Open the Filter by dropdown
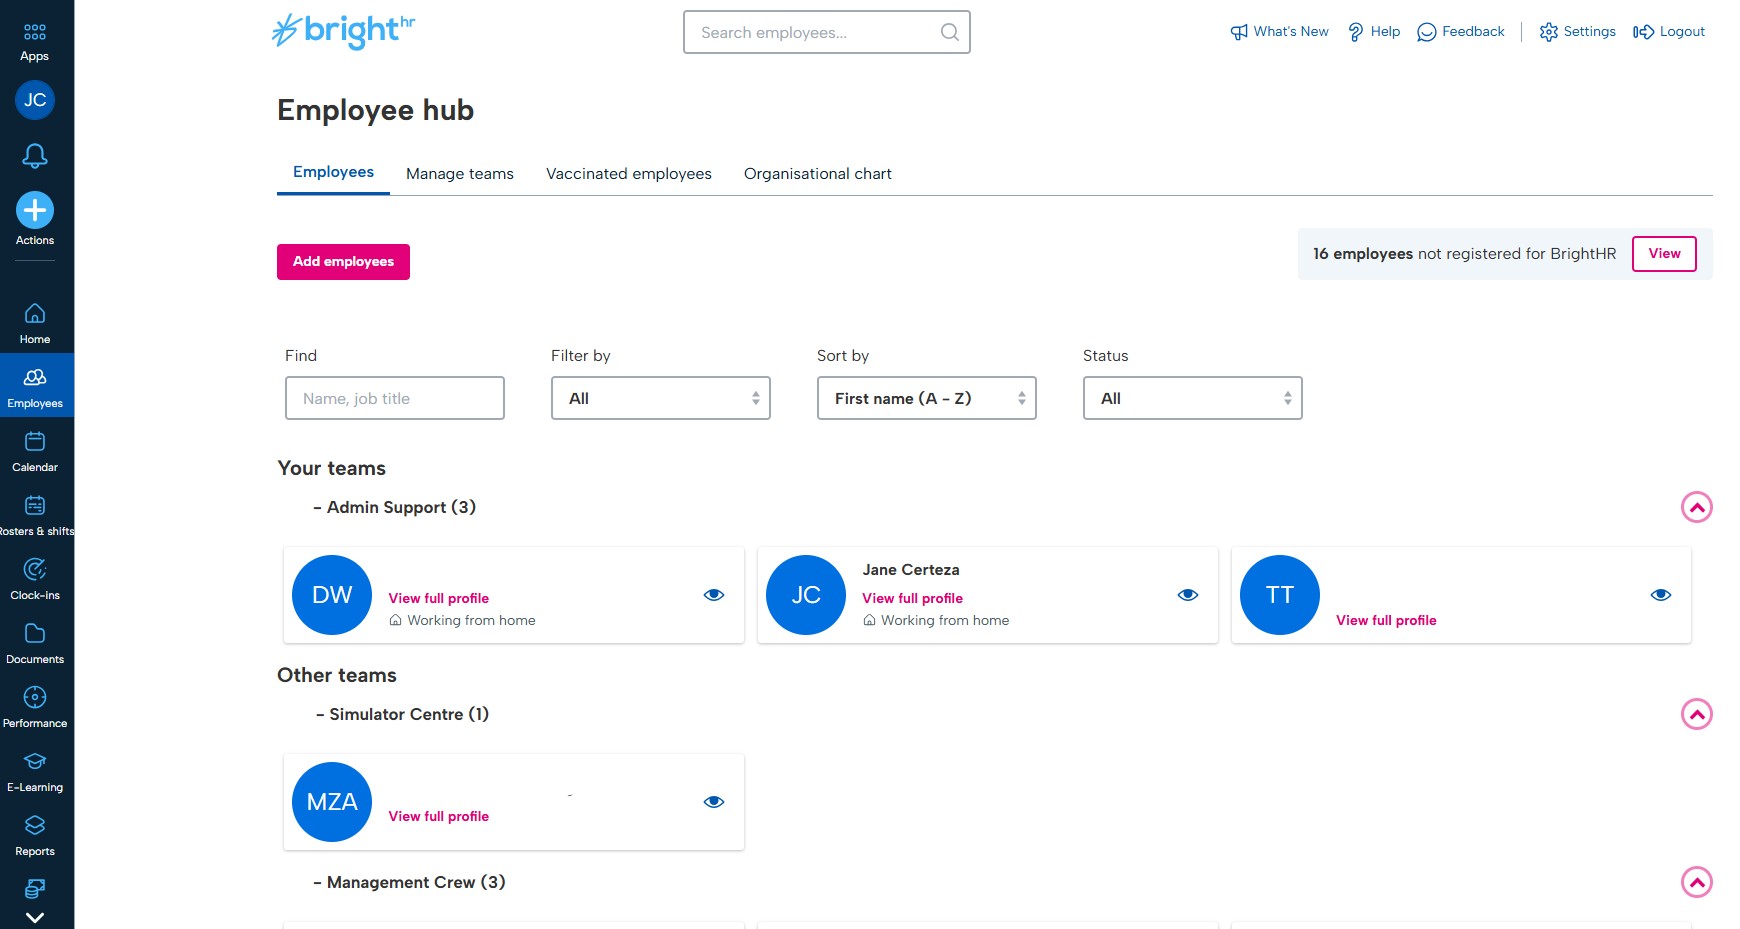The height and width of the screenshot is (929, 1740). (661, 398)
